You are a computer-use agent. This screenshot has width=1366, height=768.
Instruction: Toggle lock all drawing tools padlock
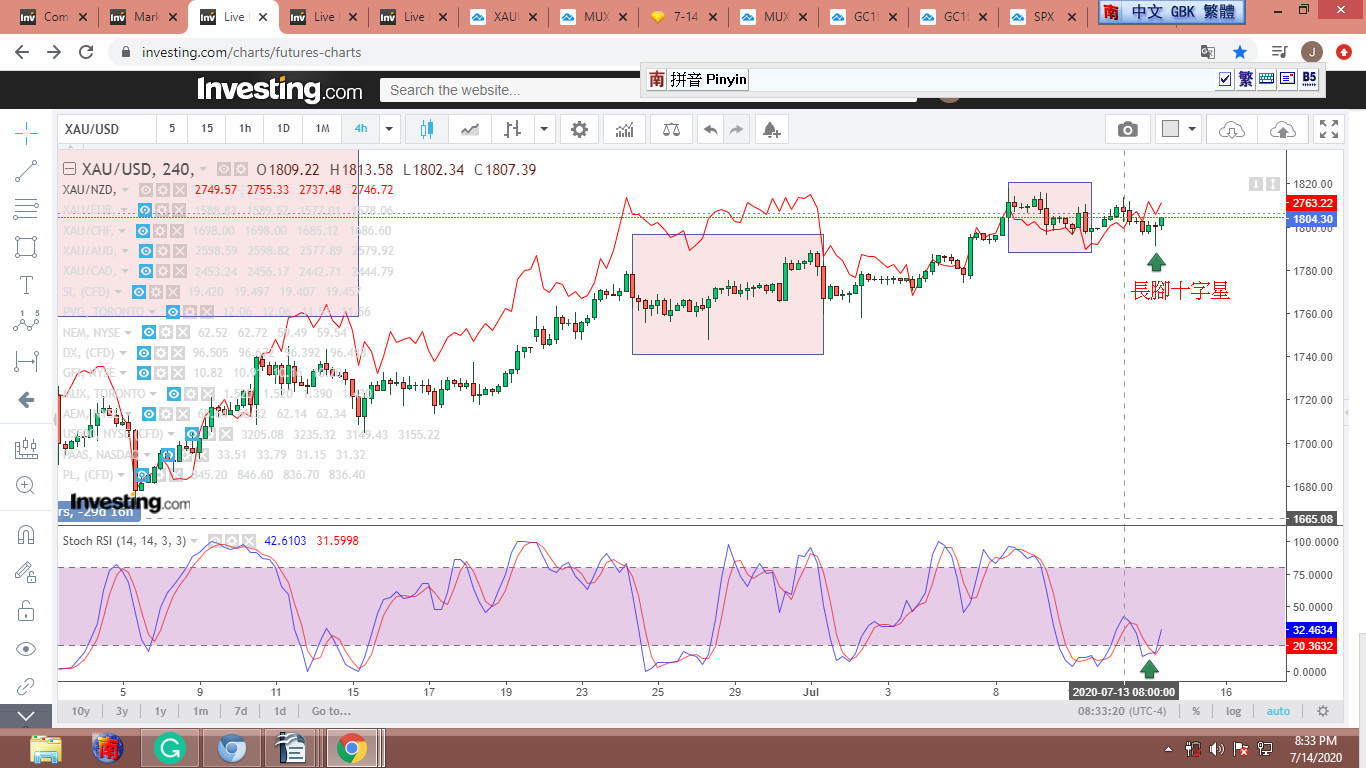point(26,610)
